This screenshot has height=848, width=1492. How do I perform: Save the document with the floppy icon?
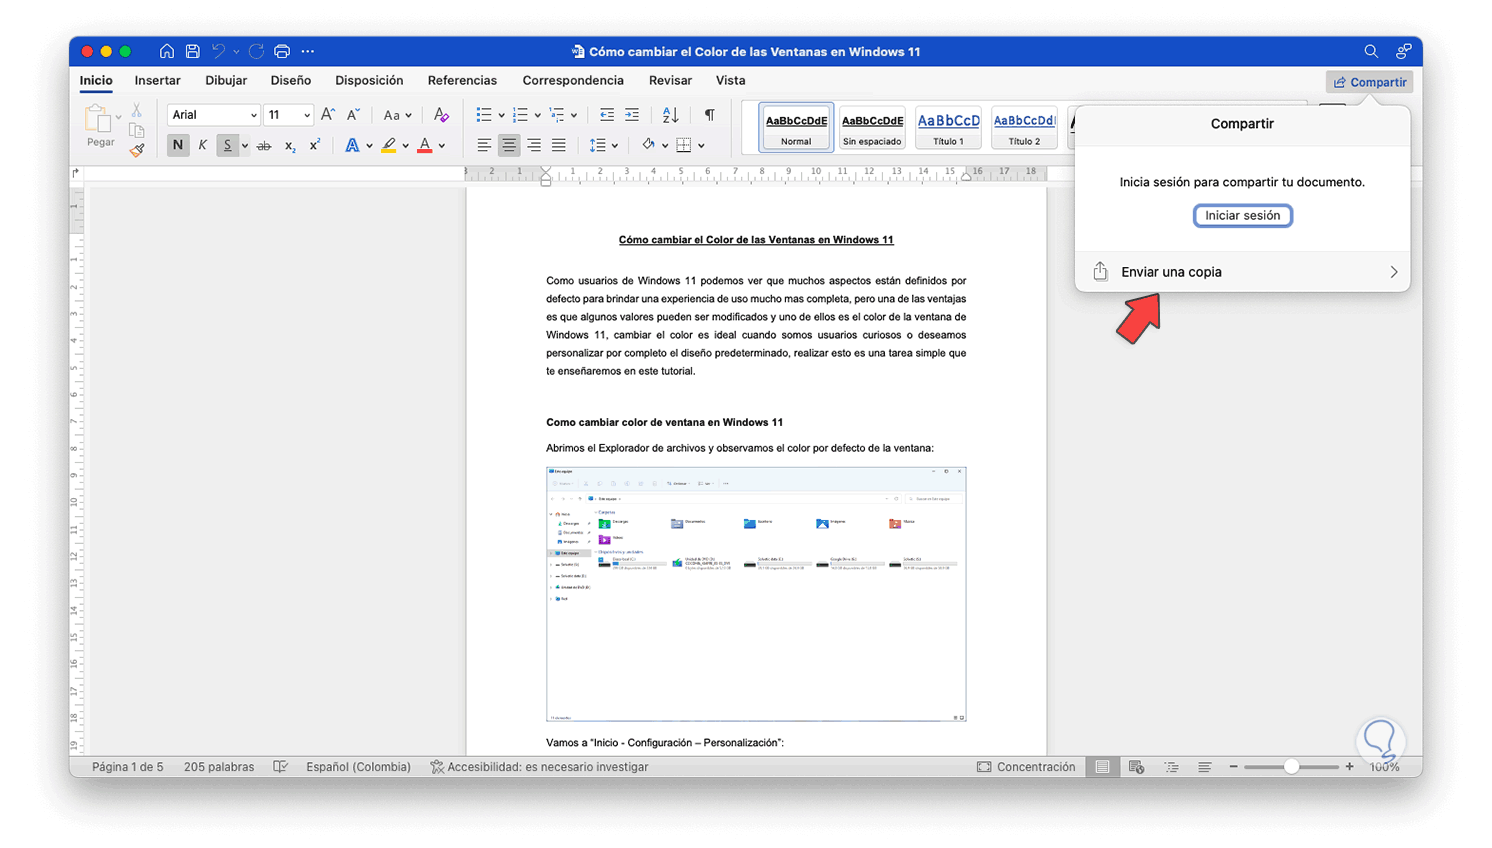(x=193, y=51)
